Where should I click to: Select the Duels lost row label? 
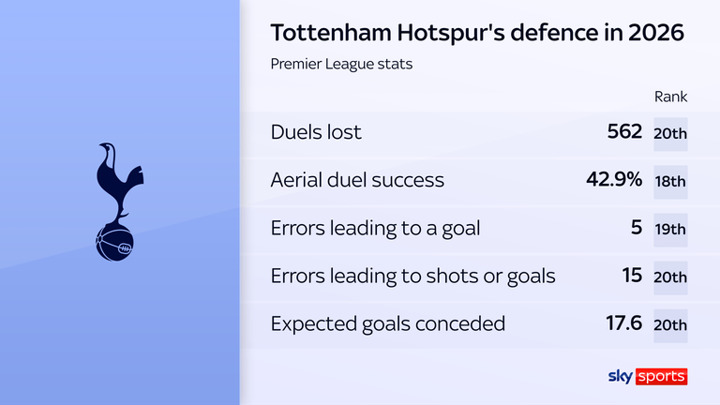(316, 132)
